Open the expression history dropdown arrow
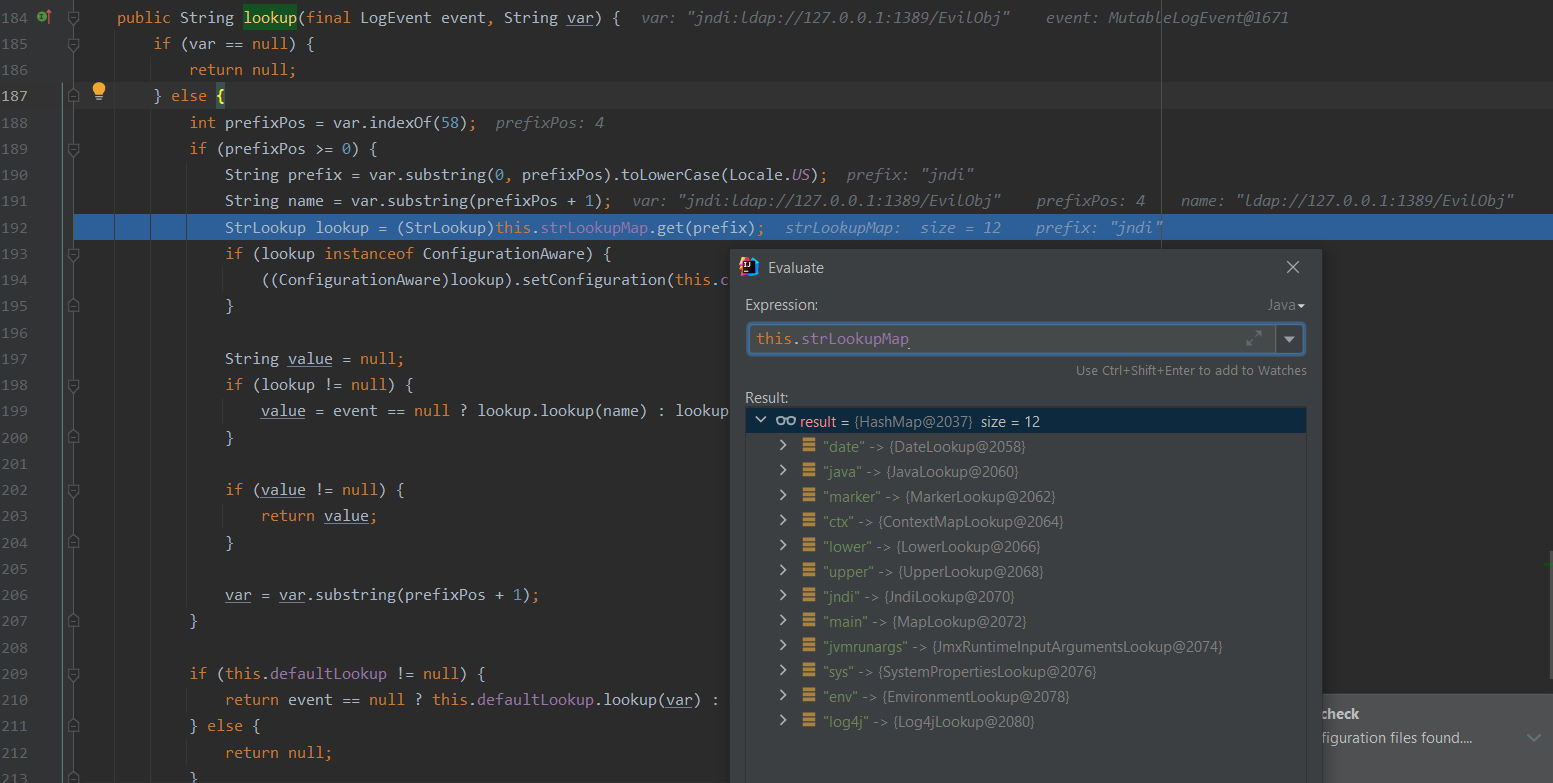Image resolution: width=1553 pixels, height=783 pixels. coord(1290,339)
